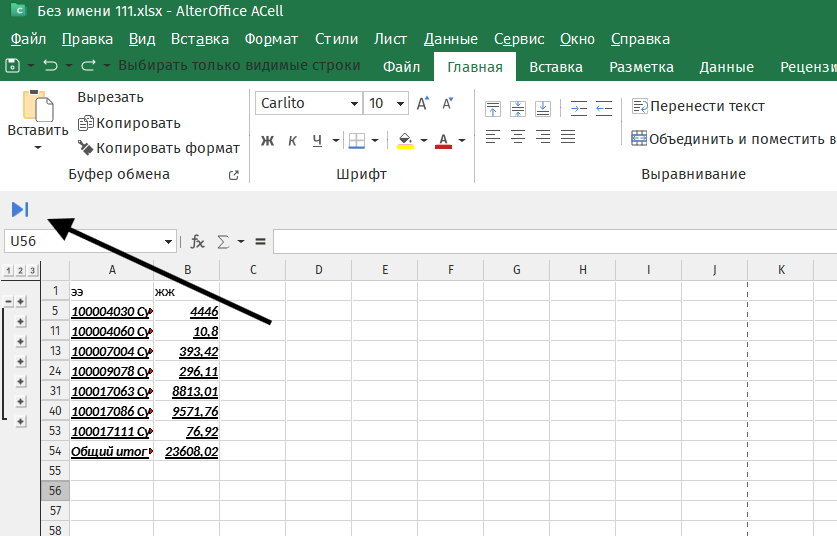The image size is (837, 536).
Task: Open the Carlito font name dropdown
Action: tap(354, 104)
